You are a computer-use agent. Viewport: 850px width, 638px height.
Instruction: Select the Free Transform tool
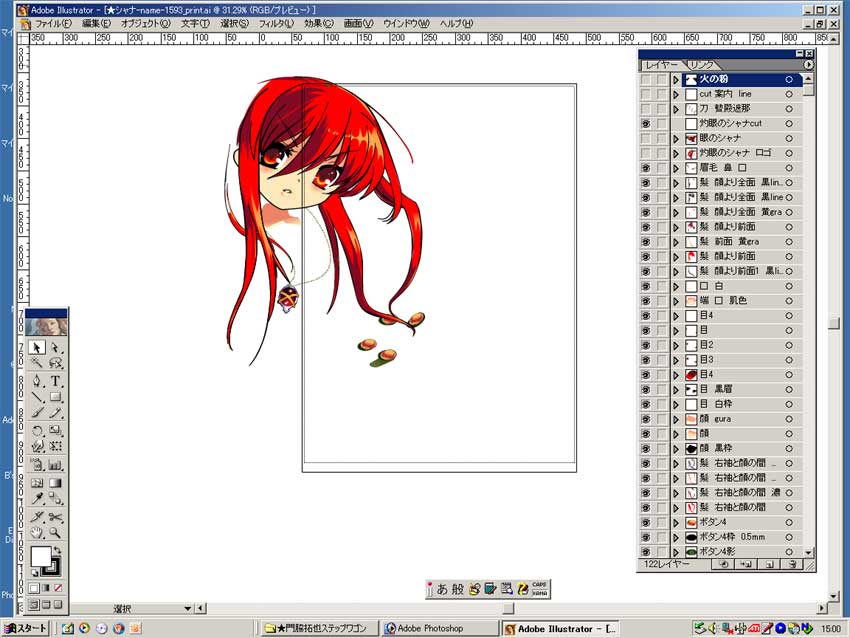tap(55, 446)
